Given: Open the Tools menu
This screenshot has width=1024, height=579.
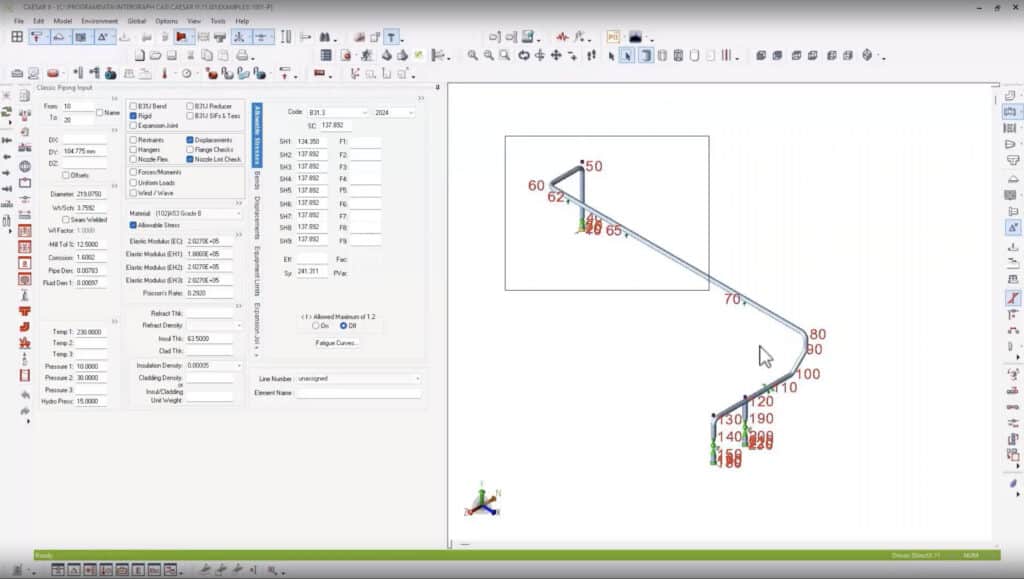Looking at the screenshot, I should click(x=219, y=20).
